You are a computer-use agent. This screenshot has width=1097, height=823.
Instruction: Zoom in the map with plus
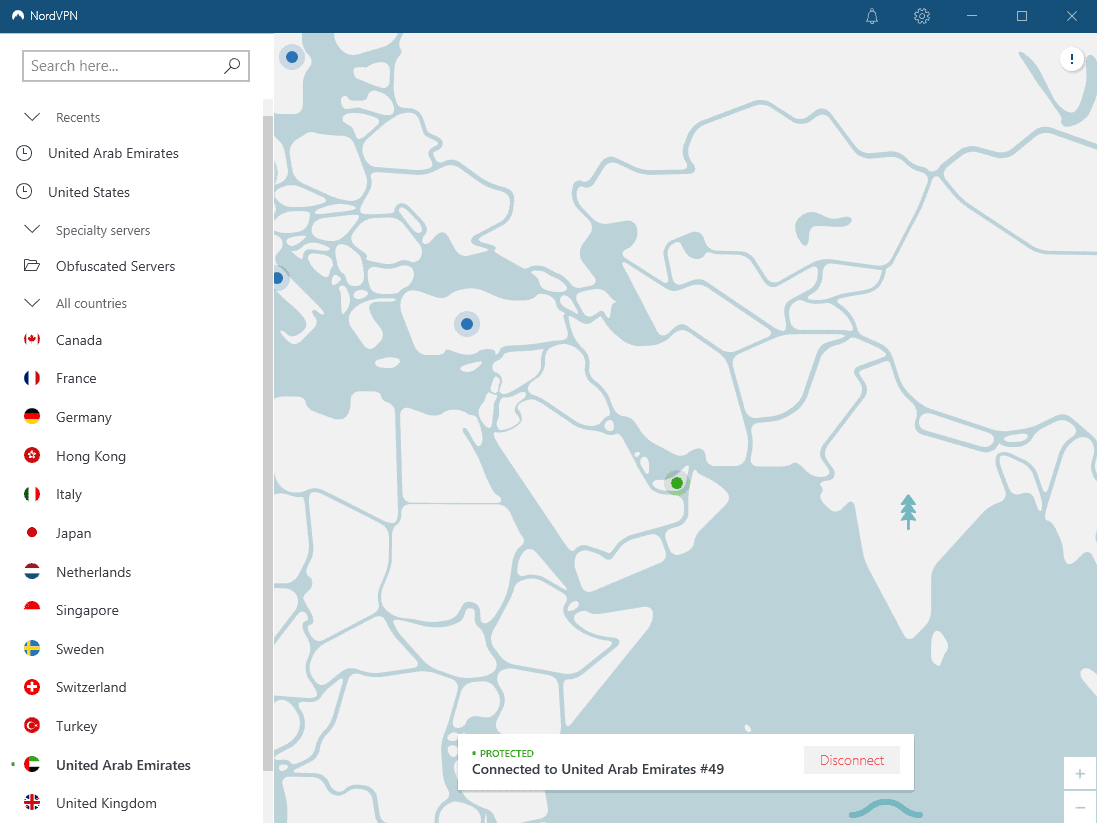1080,774
